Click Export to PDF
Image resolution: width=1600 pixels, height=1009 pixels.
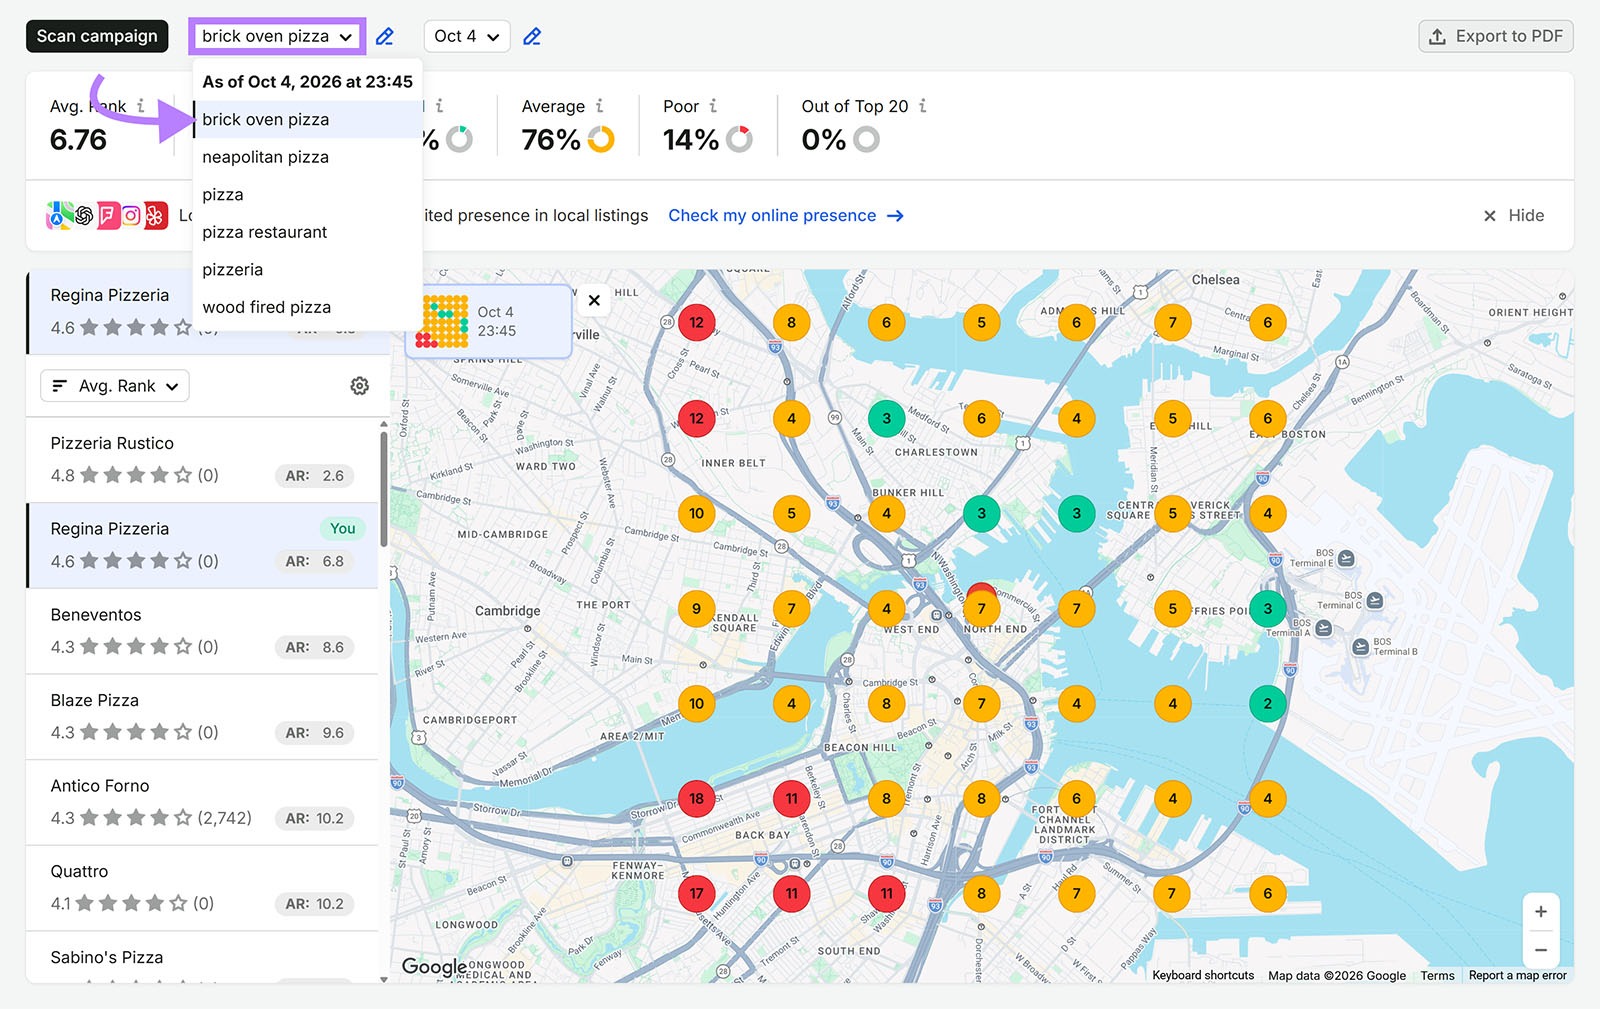[1496, 37]
